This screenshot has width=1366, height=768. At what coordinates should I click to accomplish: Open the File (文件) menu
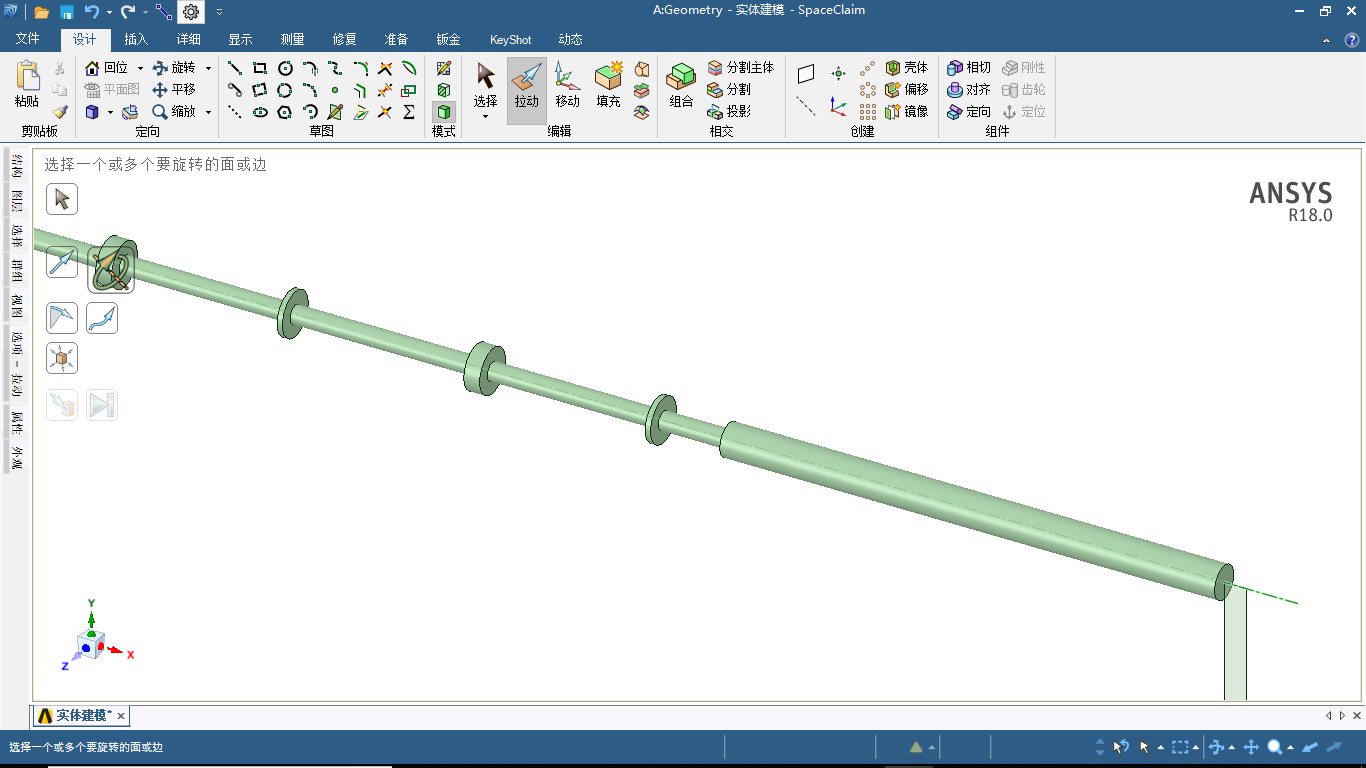coord(28,39)
